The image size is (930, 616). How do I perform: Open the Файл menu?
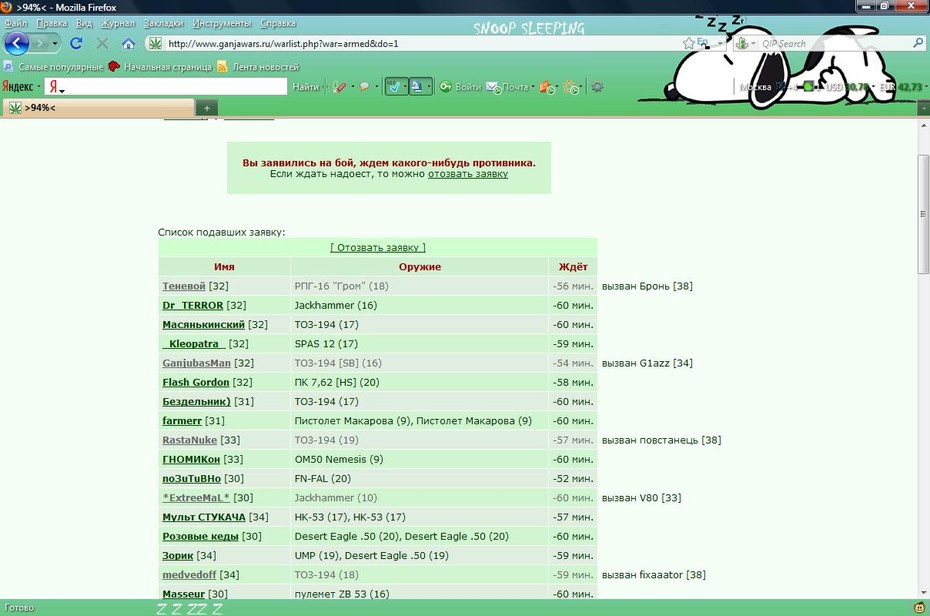(x=16, y=23)
